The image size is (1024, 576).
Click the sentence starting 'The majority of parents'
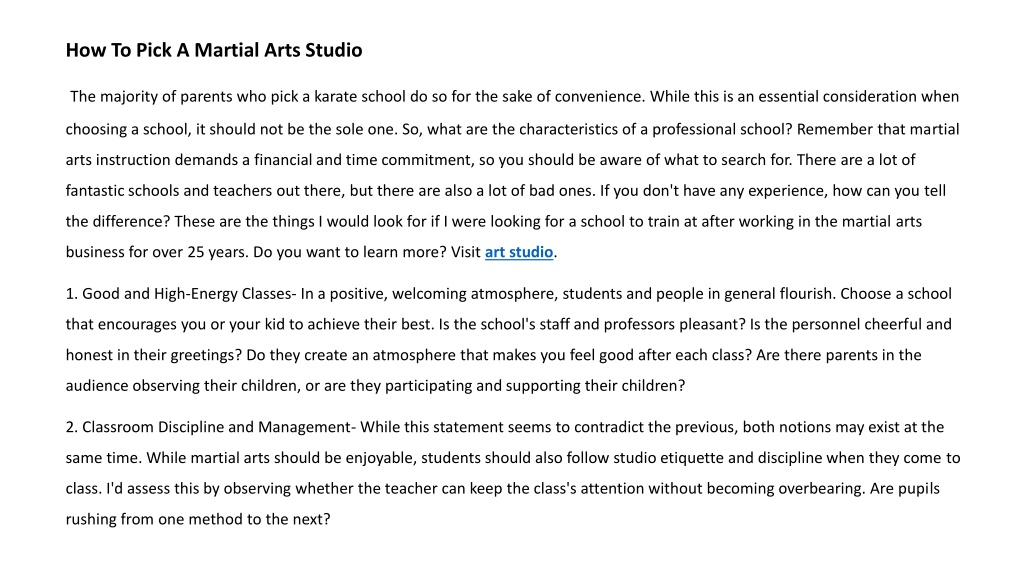coord(357,97)
